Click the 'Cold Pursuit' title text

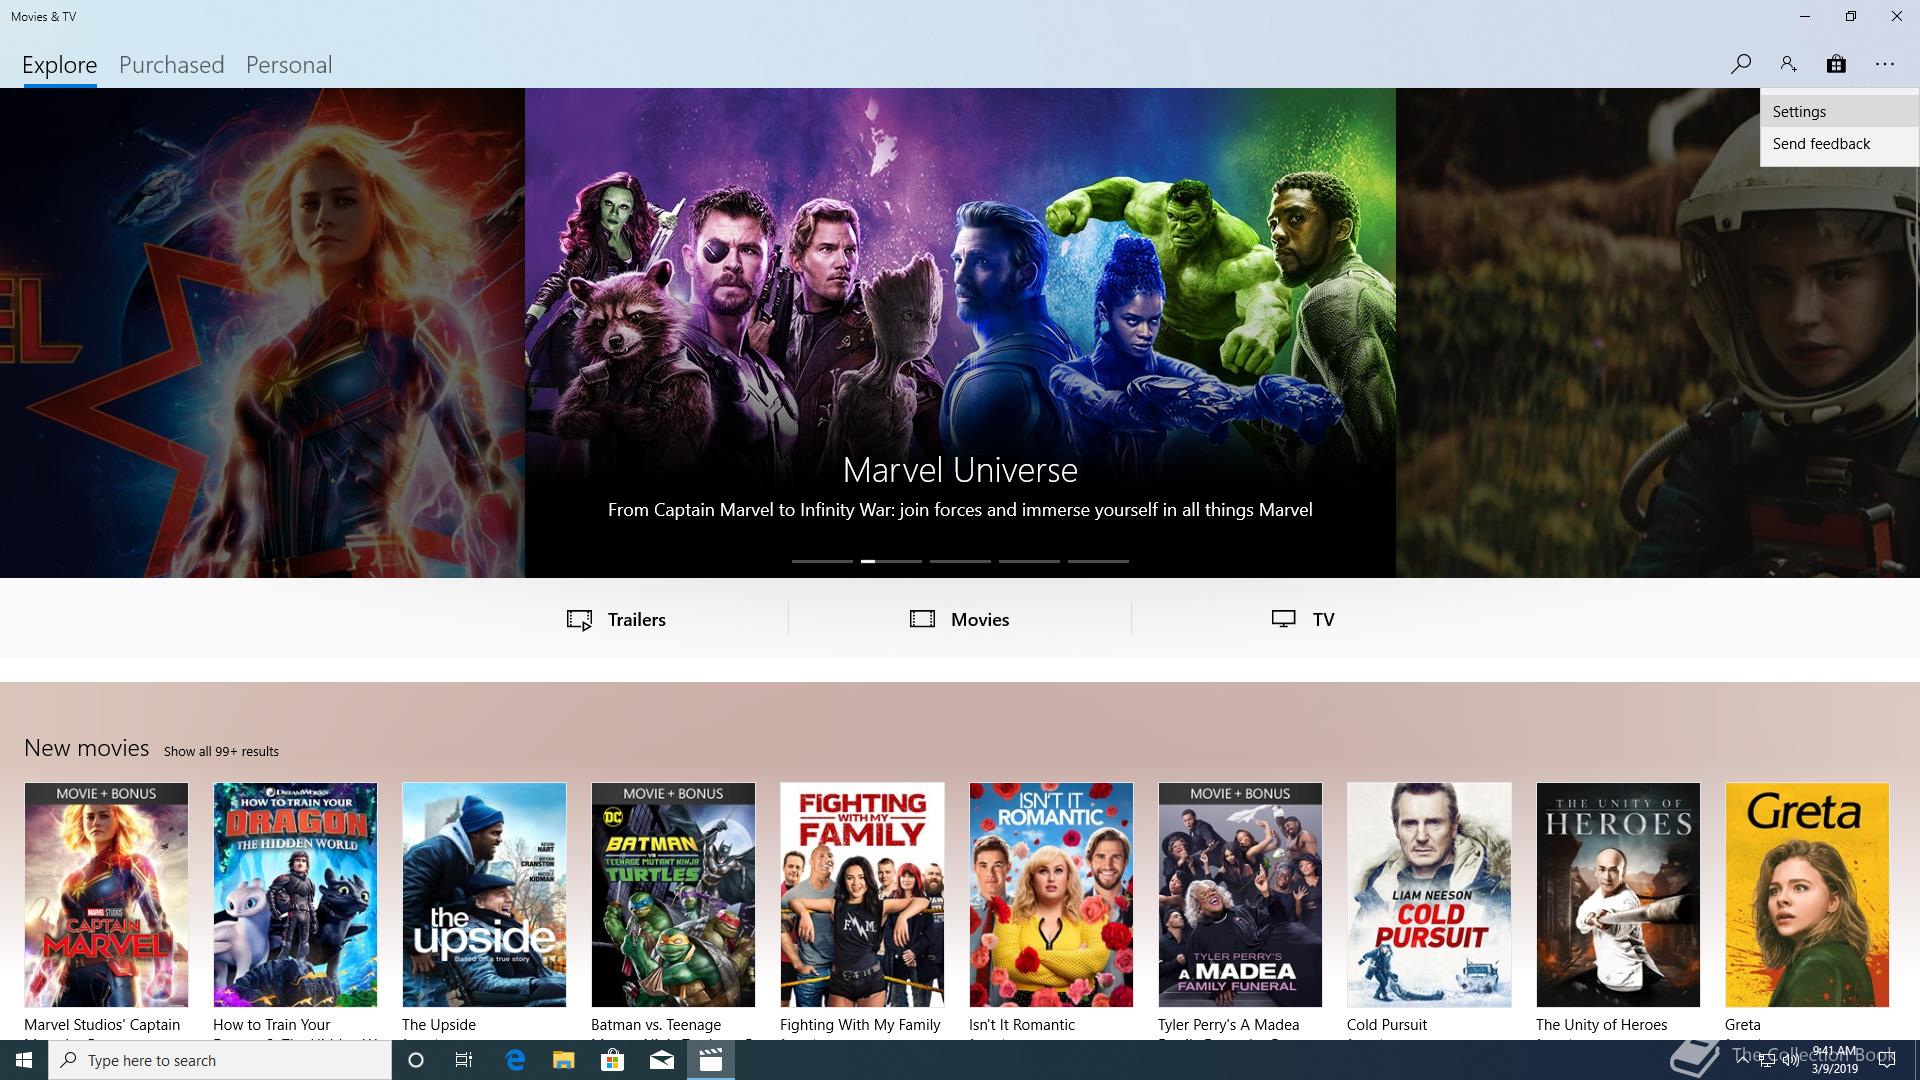[x=1387, y=1025]
